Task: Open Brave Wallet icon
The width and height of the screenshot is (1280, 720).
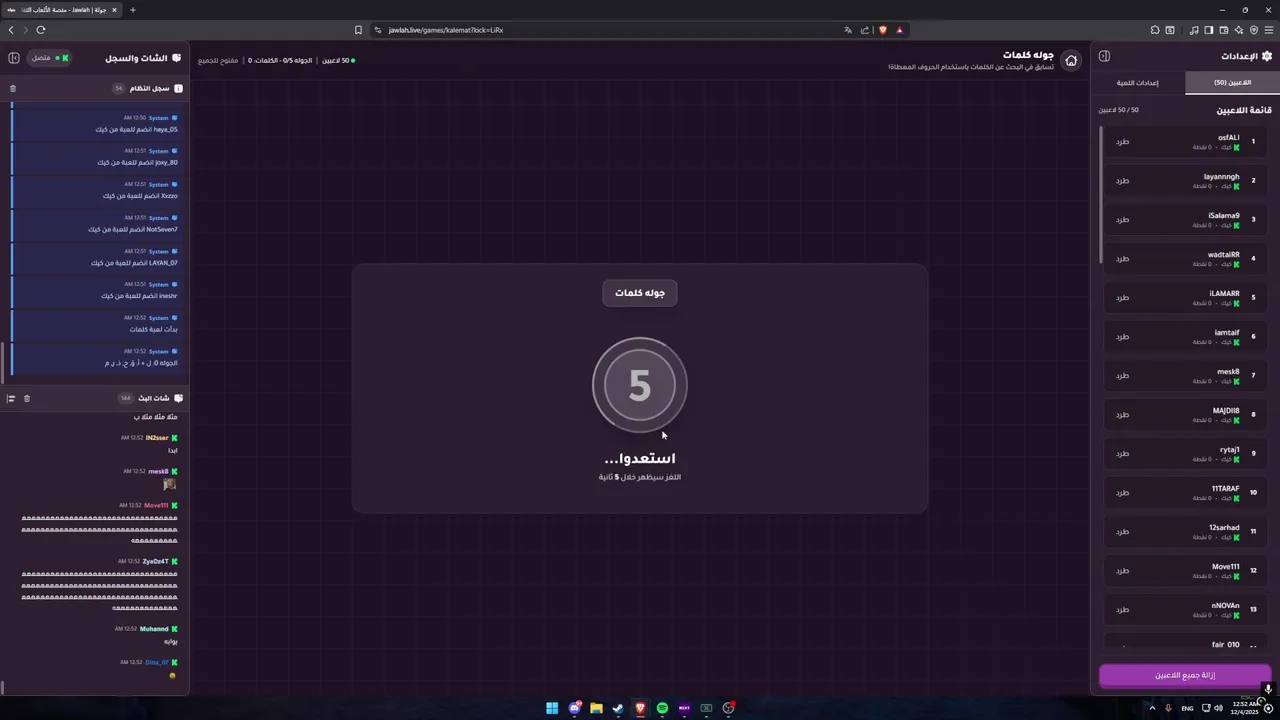Action: click(x=1224, y=30)
